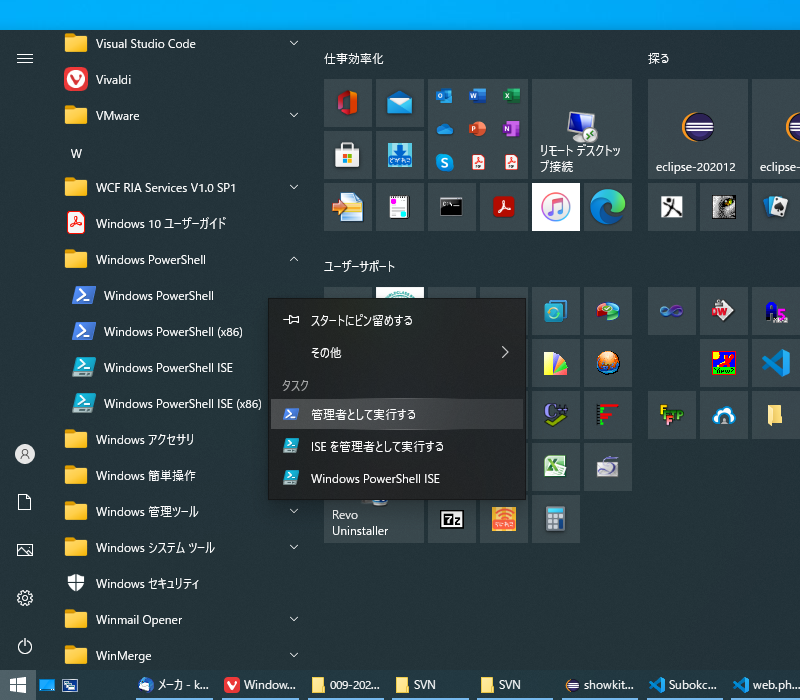
Task: Expand the Windows 管理ツール folder
Action: (294, 511)
